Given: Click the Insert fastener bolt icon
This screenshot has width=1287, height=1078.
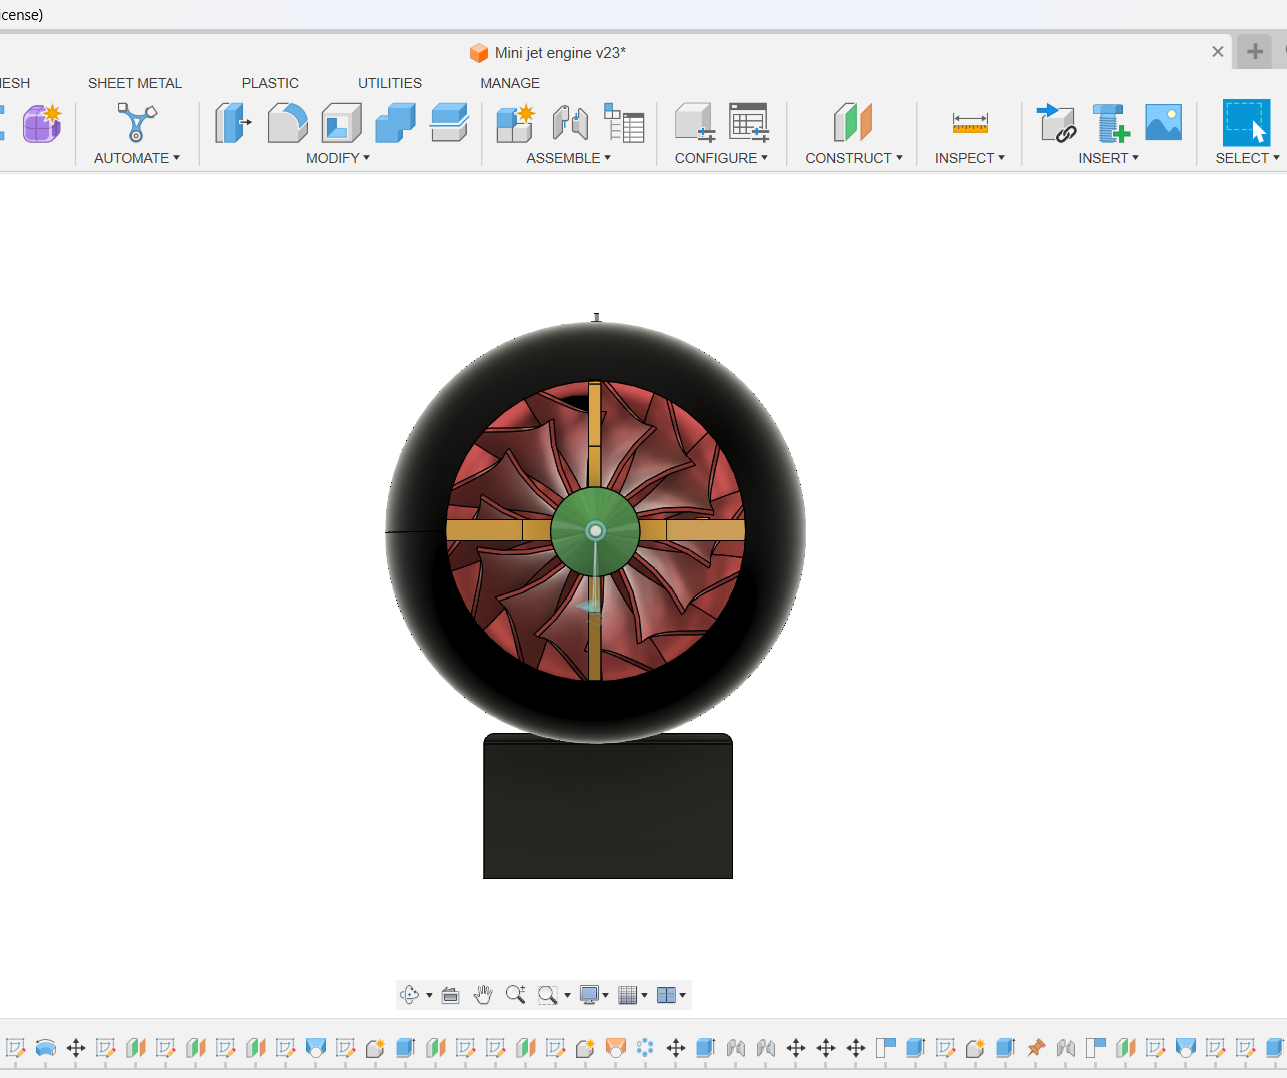Looking at the screenshot, I should tap(1110, 123).
